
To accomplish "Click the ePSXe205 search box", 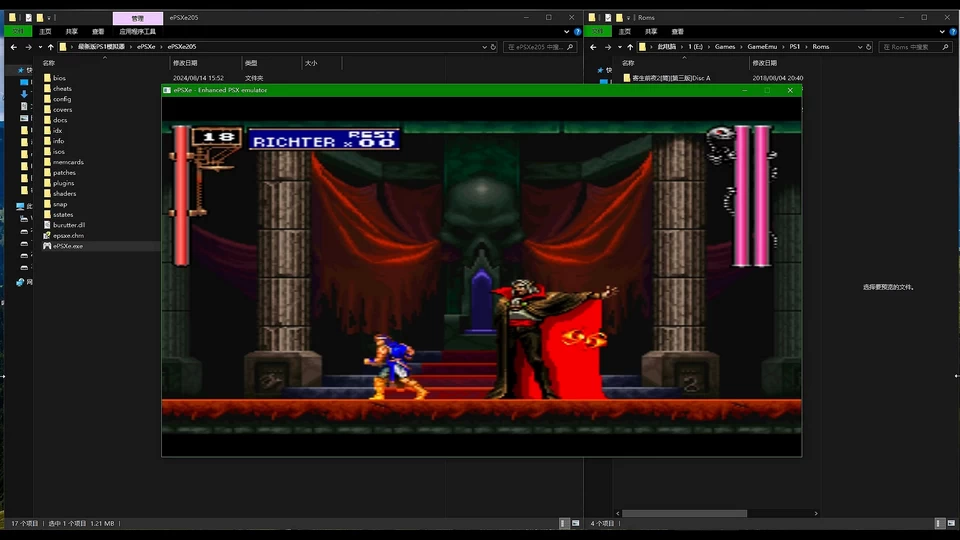I will [539, 47].
